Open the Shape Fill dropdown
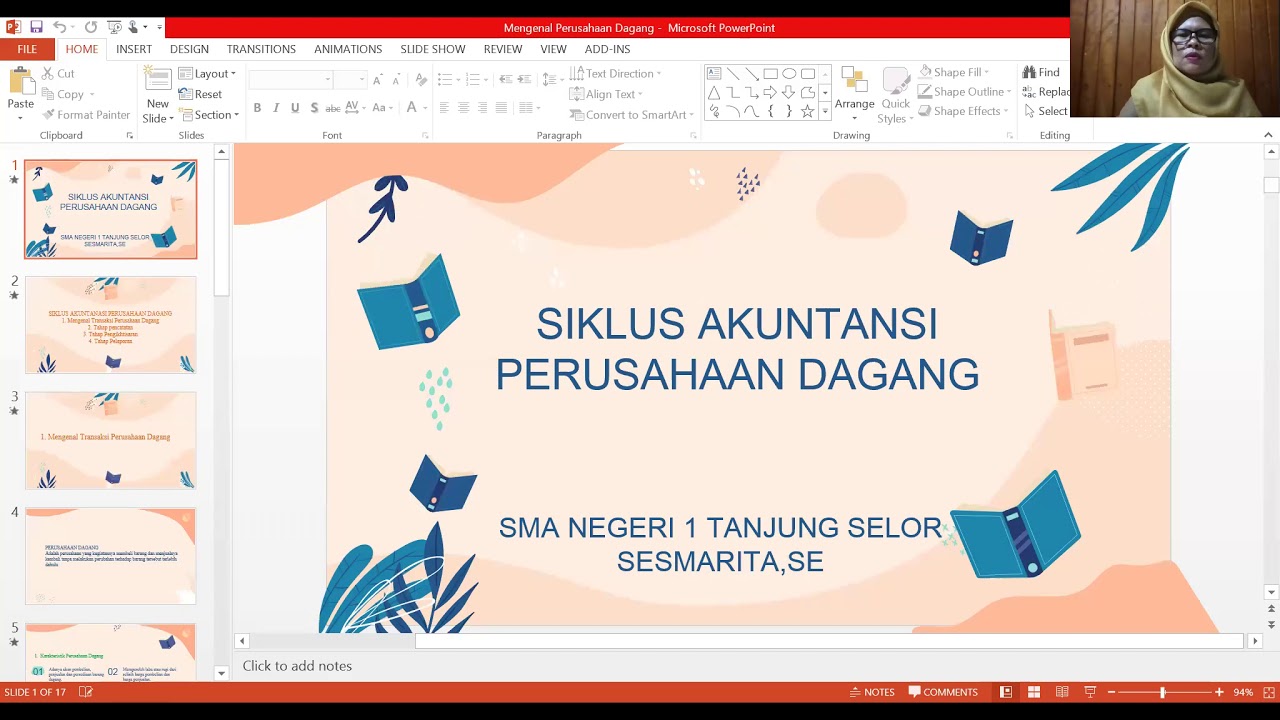 point(954,72)
